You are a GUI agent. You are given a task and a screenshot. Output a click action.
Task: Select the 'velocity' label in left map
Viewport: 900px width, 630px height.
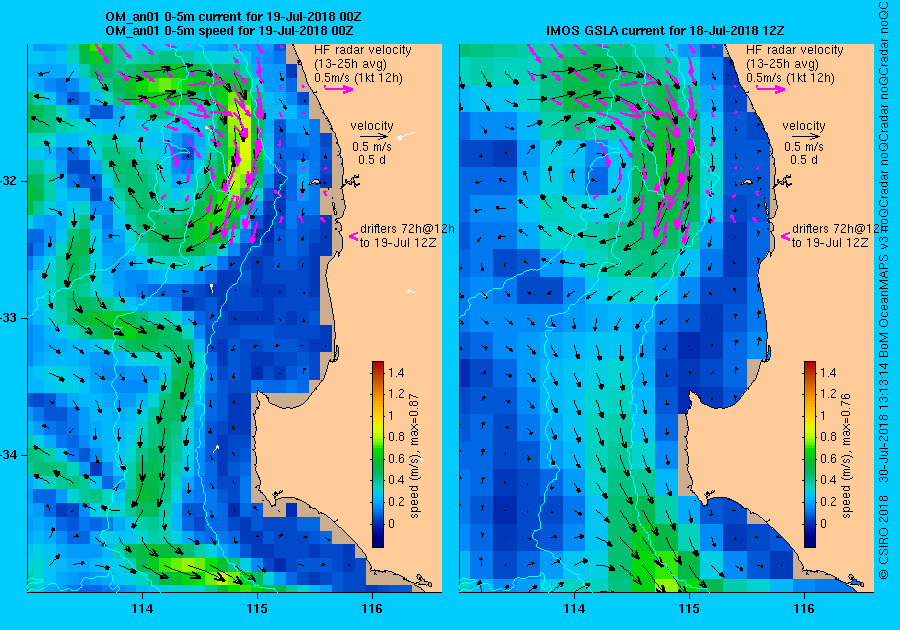tap(372, 126)
